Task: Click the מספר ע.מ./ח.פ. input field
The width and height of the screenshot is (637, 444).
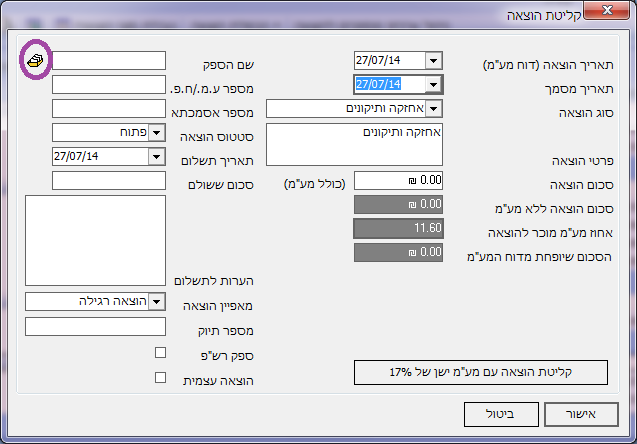Action: tap(109, 84)
